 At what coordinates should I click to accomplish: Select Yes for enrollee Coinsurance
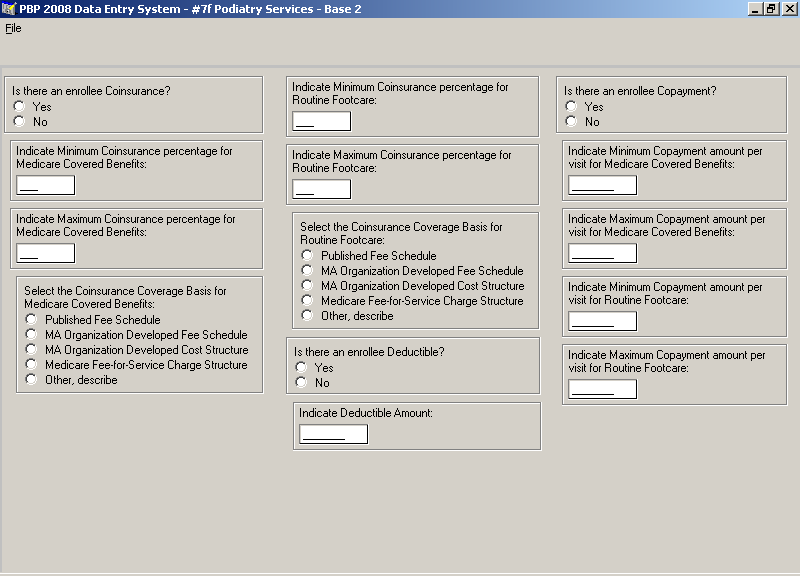point(19,106)
